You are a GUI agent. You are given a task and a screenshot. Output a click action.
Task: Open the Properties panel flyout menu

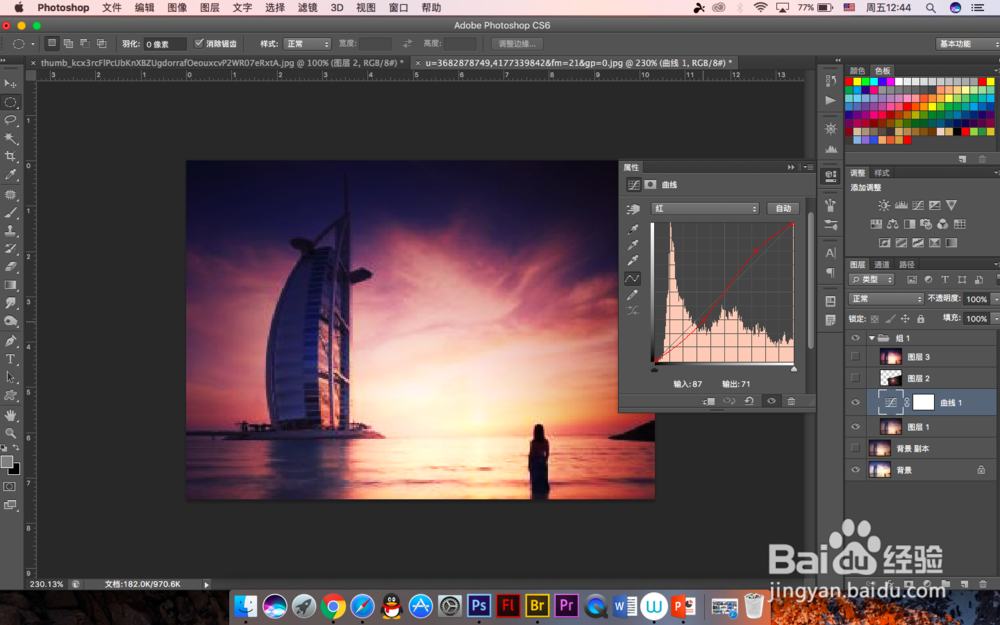(808, 167)
